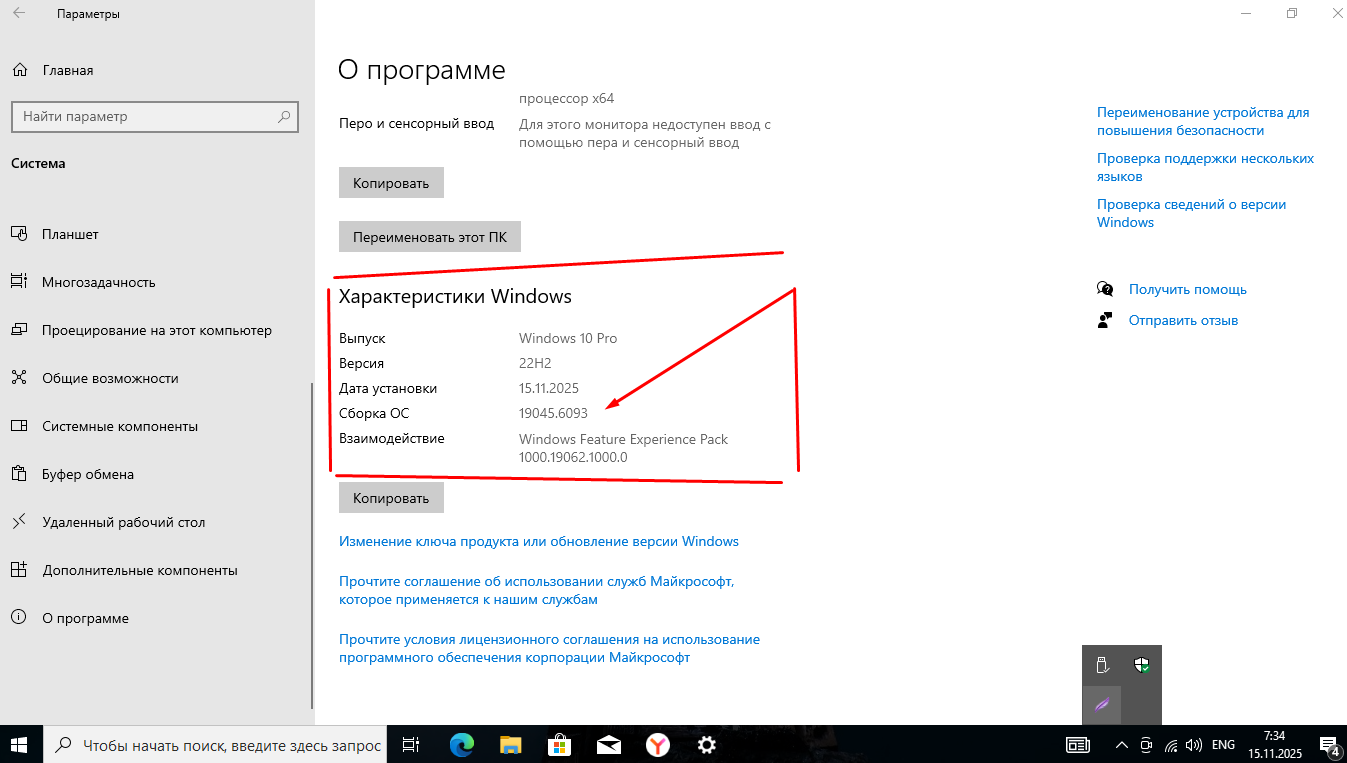Screen dimensions: 1347x763
Task: Open the notification action center
Action: 1330,745
